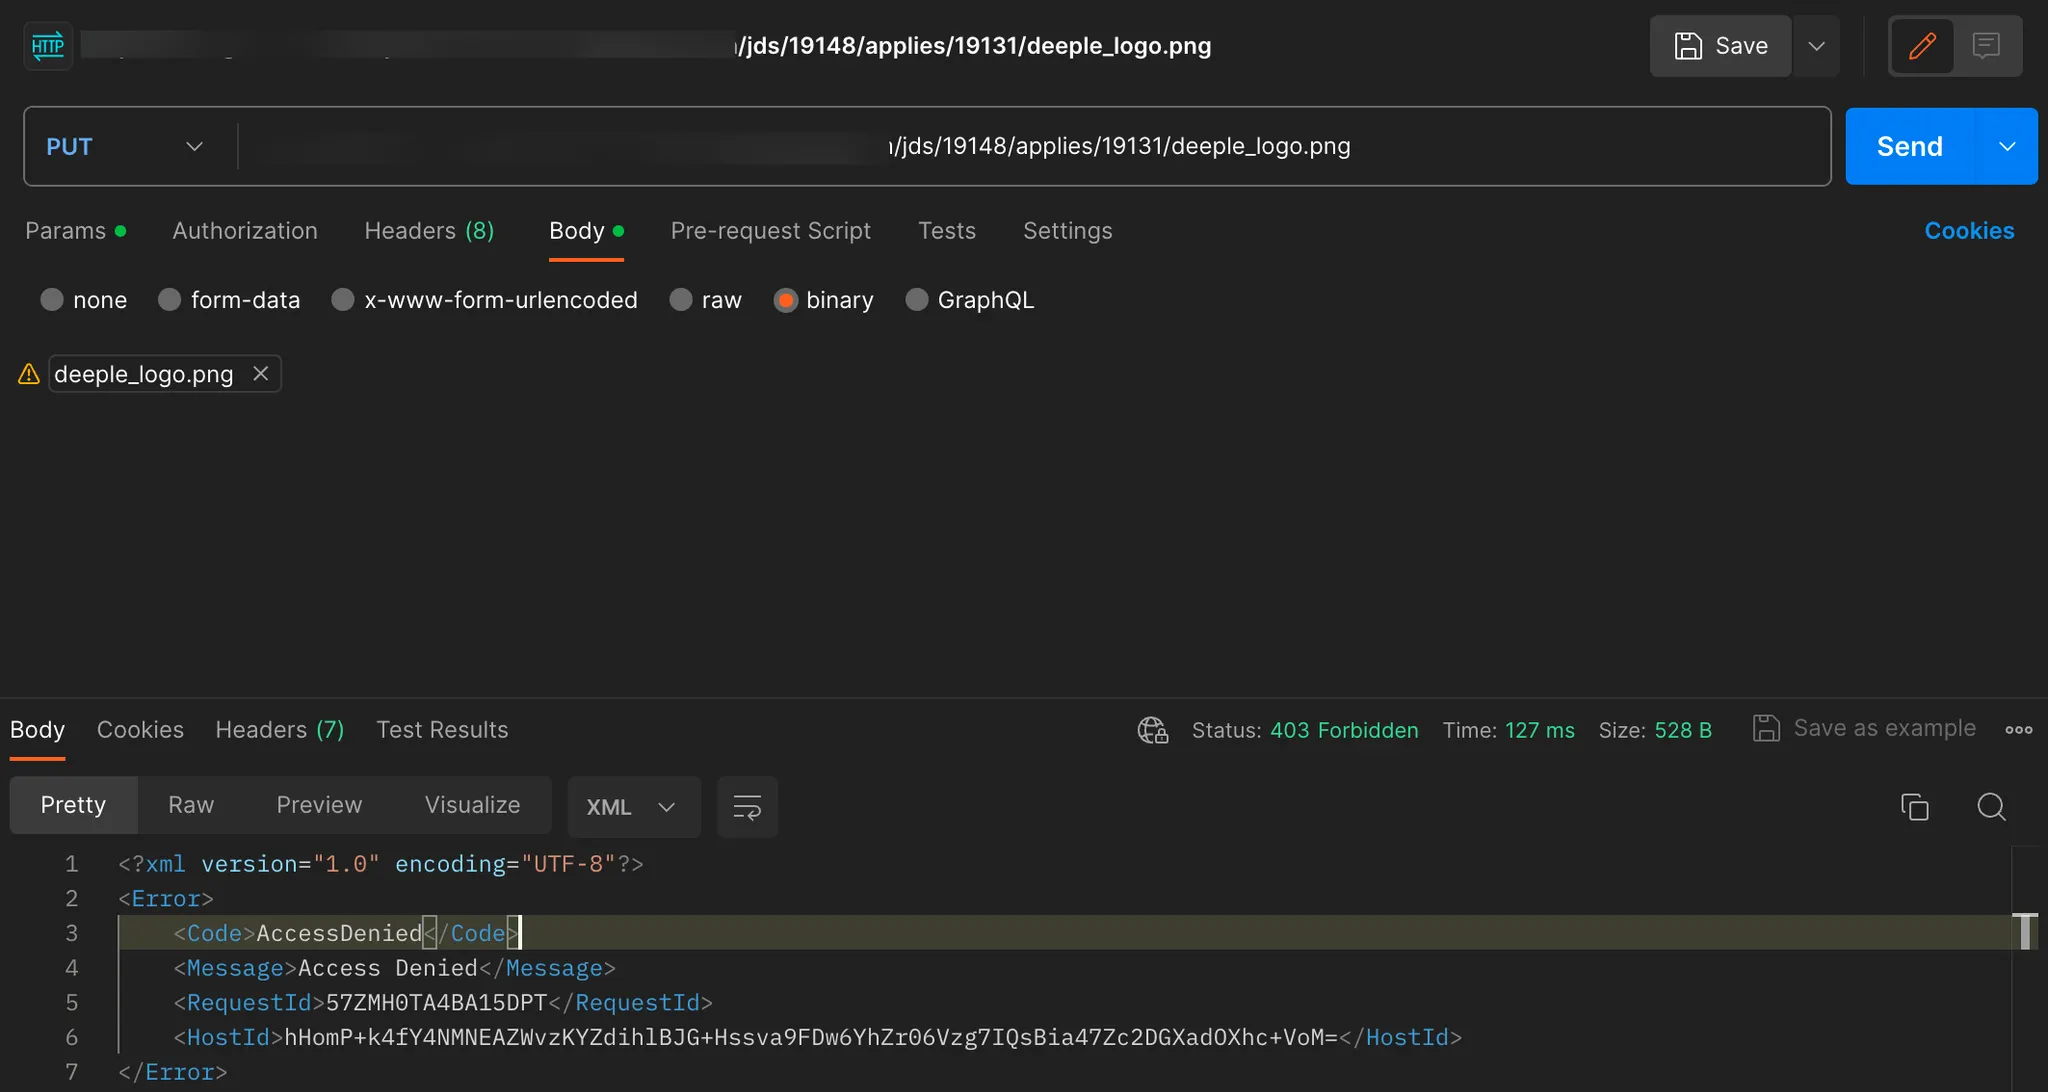Remove deeple_logo.png file attachment
Viewport: 2048px width, 1092px height.
[x=261, y=374]
